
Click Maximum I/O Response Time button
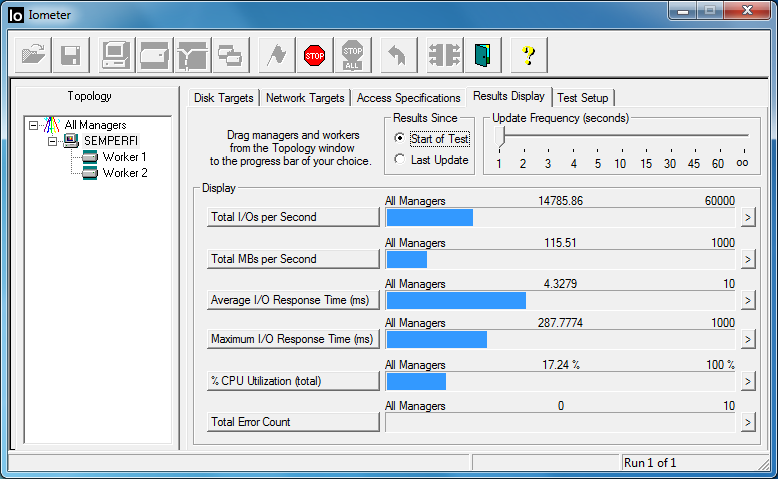pyautogui.click(x=293, y=339)
